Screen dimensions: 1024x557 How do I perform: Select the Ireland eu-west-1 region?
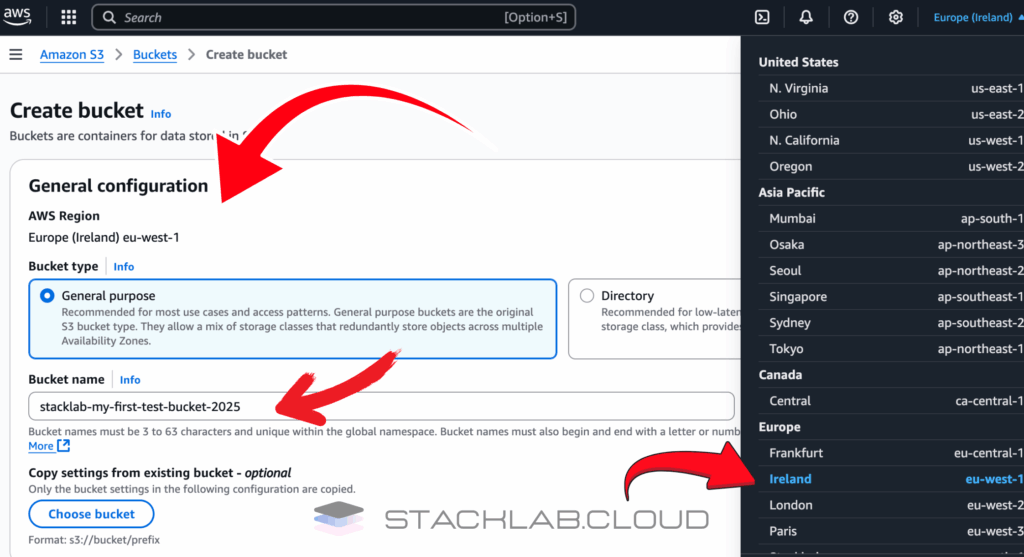coord(891,479)
